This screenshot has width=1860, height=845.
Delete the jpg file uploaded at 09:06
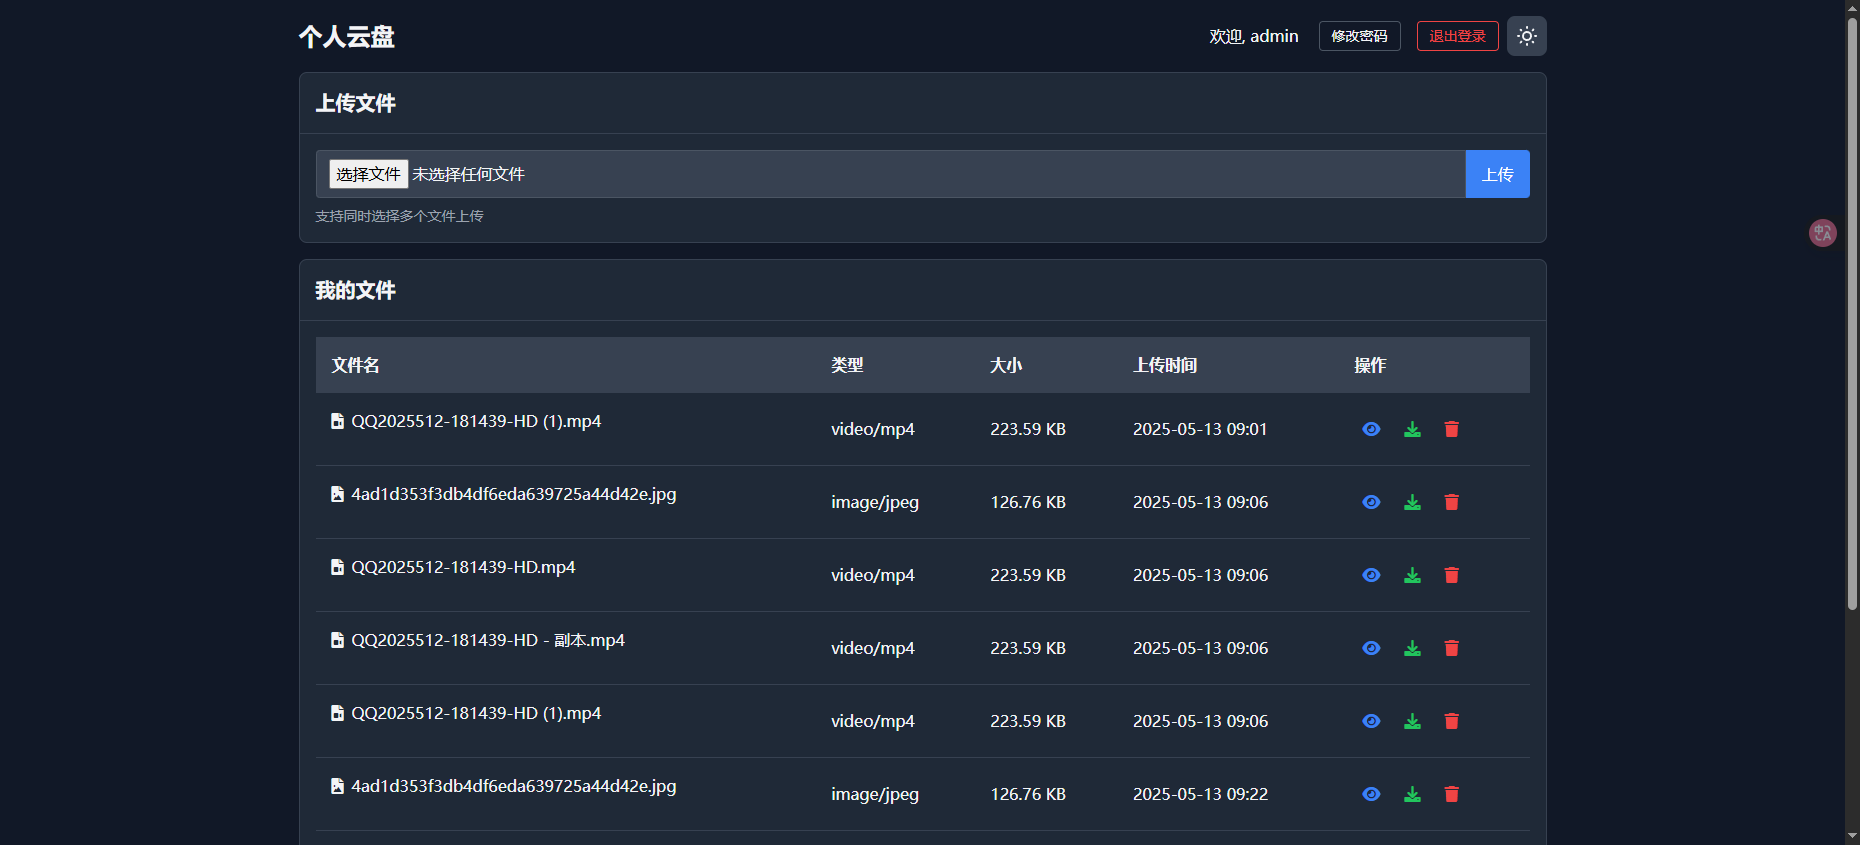tap(1451, 502)
